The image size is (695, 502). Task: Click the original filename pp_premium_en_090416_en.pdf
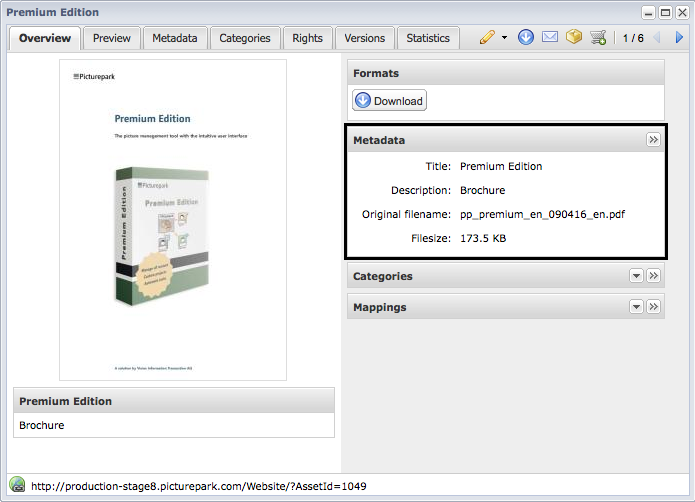543,214
